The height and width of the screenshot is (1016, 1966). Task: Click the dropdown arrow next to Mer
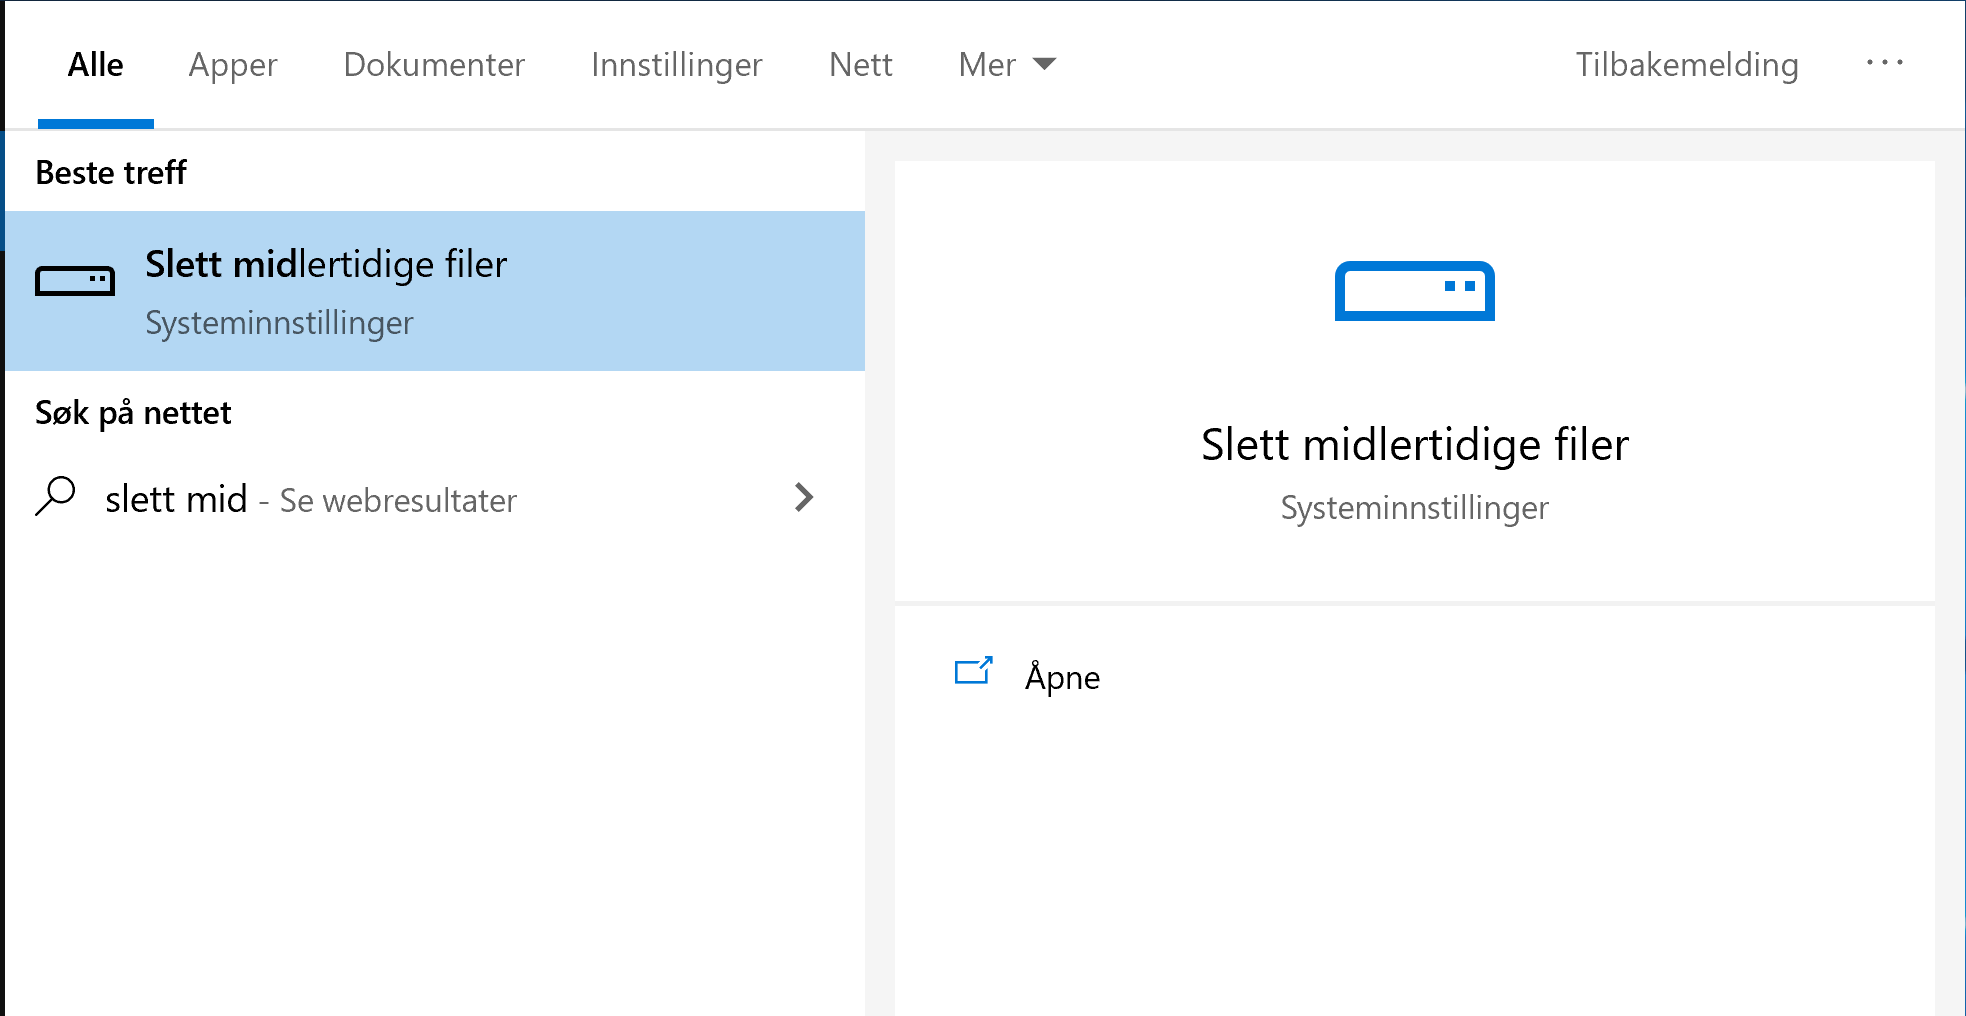[1044, 64]
